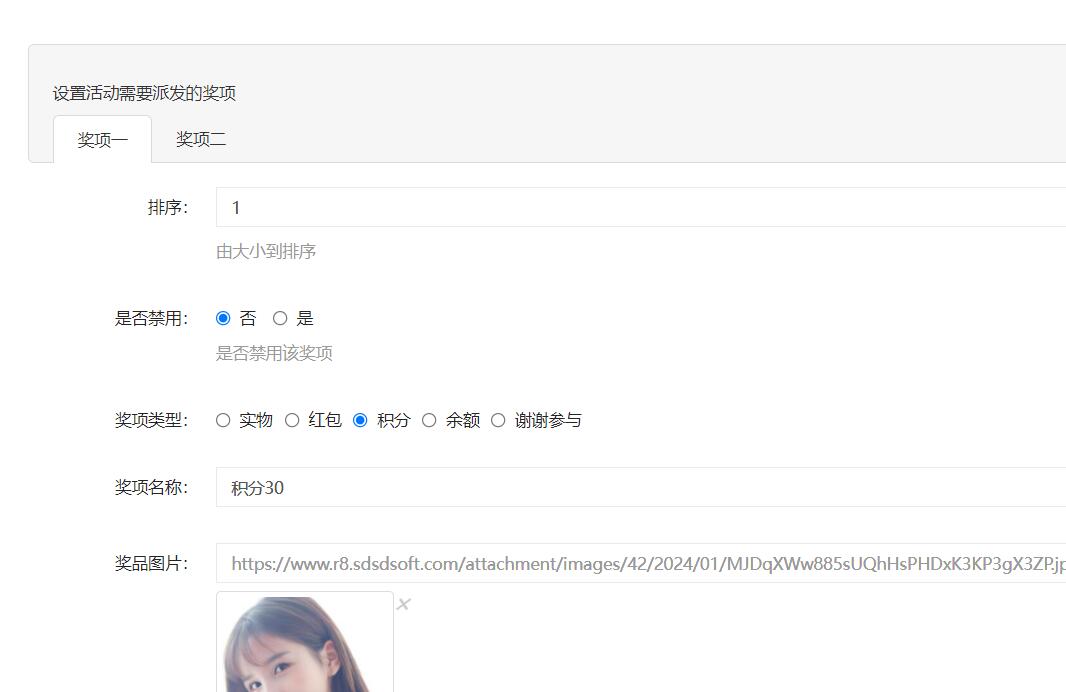Switch to the 奖项一 tab
Viewport: 1066px width, 692px height.
click(103, 139)
